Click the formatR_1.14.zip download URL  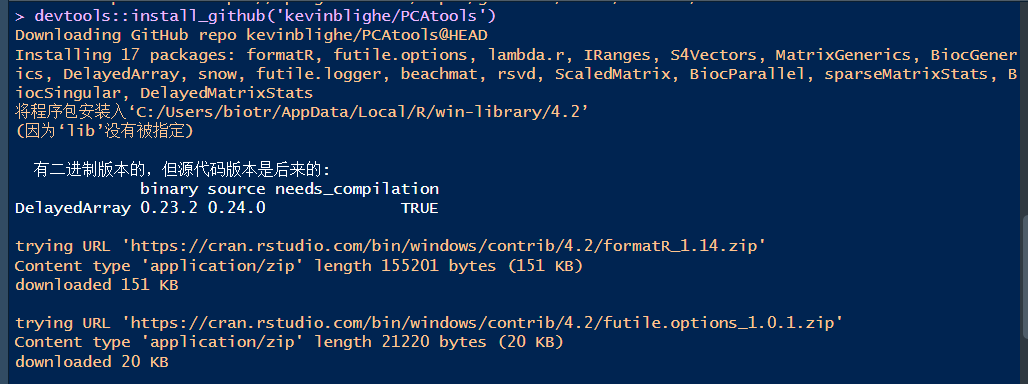tap(449, 246)
